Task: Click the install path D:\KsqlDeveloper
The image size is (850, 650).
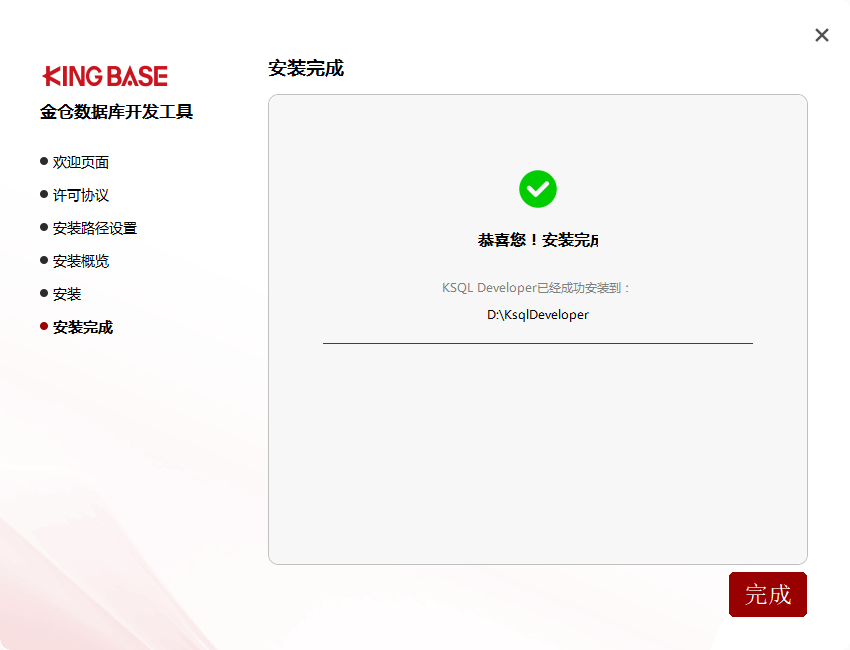Action: tap(537, 314)
